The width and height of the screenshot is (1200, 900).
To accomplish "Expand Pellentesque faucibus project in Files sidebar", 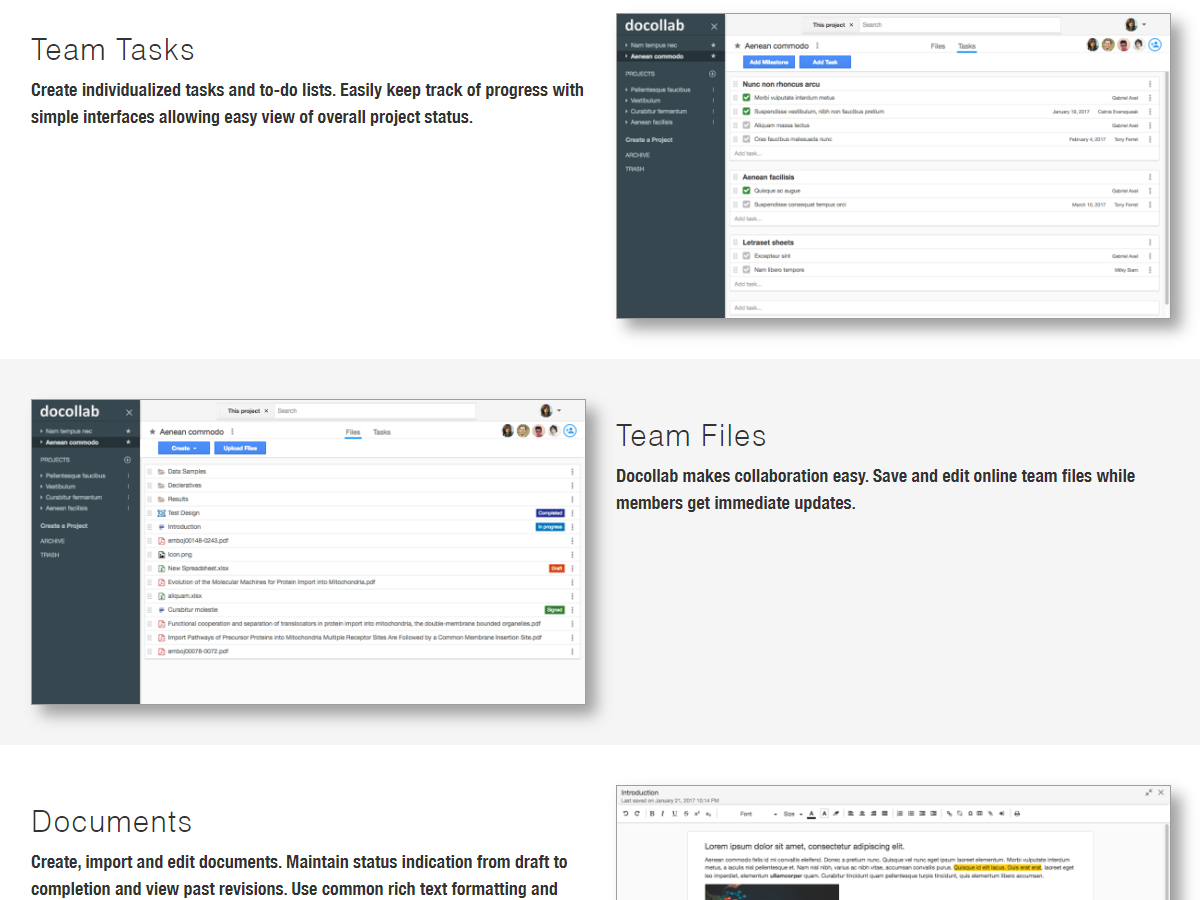I will click(x=42, y=476).
